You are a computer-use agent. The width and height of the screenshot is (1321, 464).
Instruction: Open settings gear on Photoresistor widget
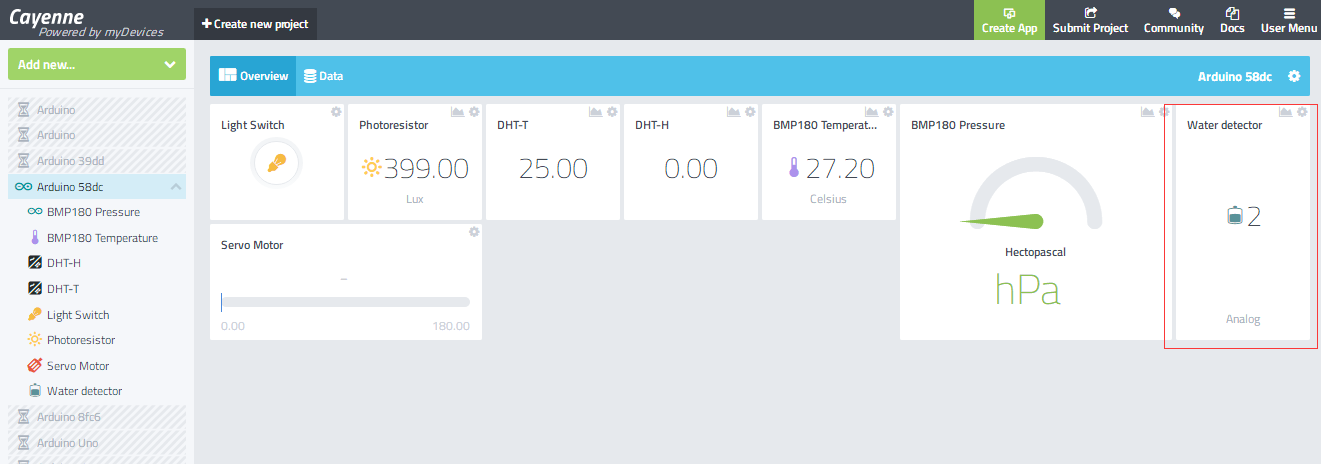[x=474, y=112]
